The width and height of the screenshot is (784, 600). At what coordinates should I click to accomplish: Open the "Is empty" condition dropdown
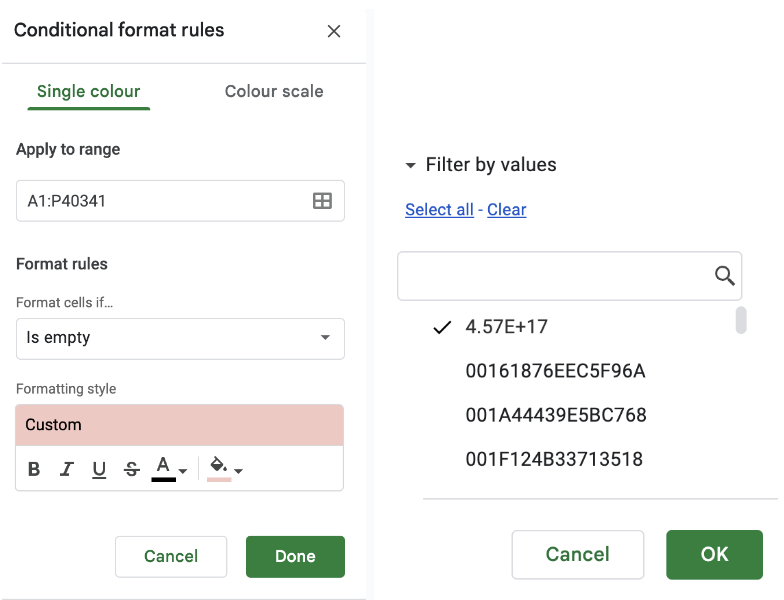[x=180, y=338]
